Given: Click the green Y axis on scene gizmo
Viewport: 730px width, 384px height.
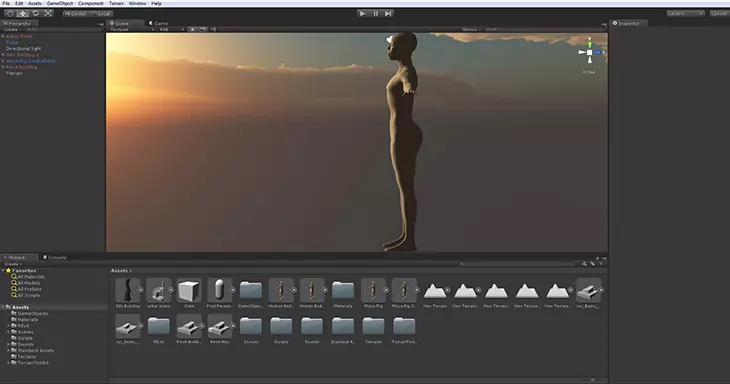Looking at the screenshot, I should point(589,44).
